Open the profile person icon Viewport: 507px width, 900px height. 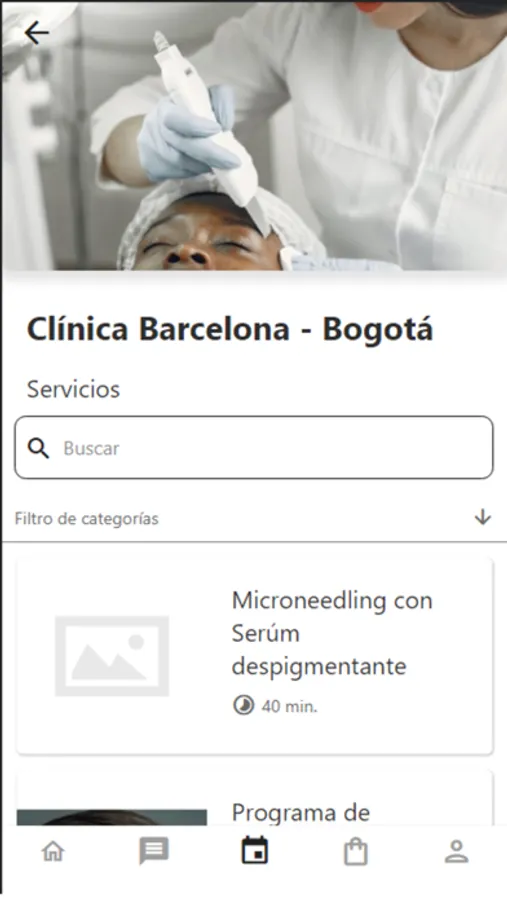456,851
